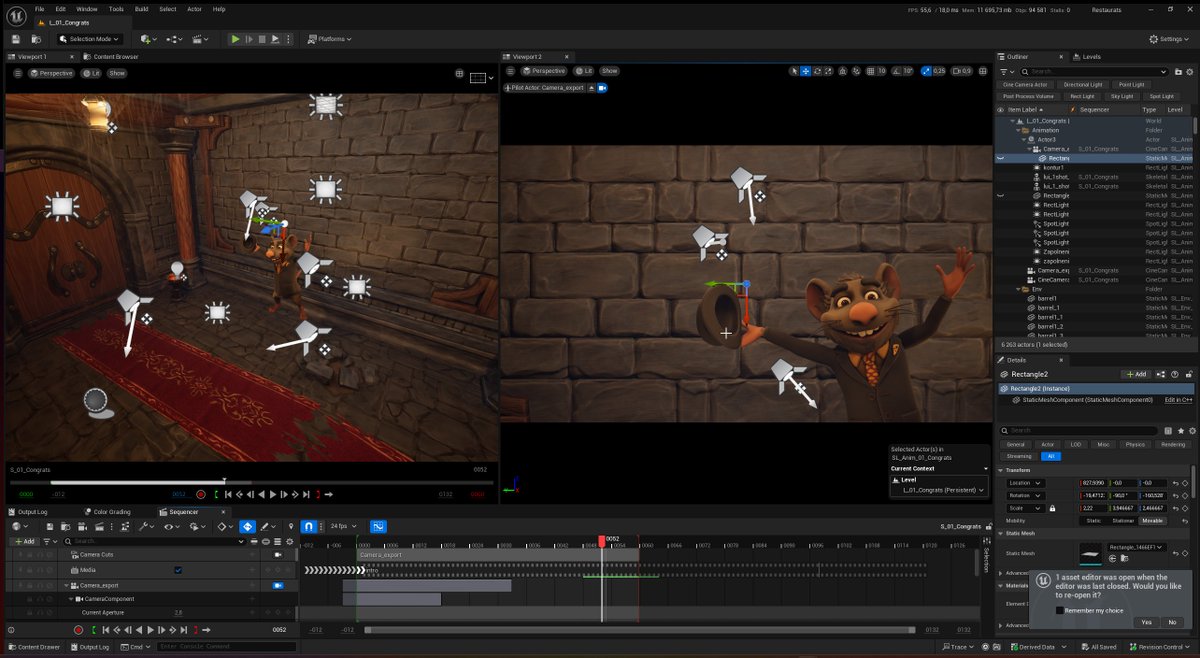Toggle Sequencer curve editor icon
This screenshot has height=658, width=1200.
[379, 526]
